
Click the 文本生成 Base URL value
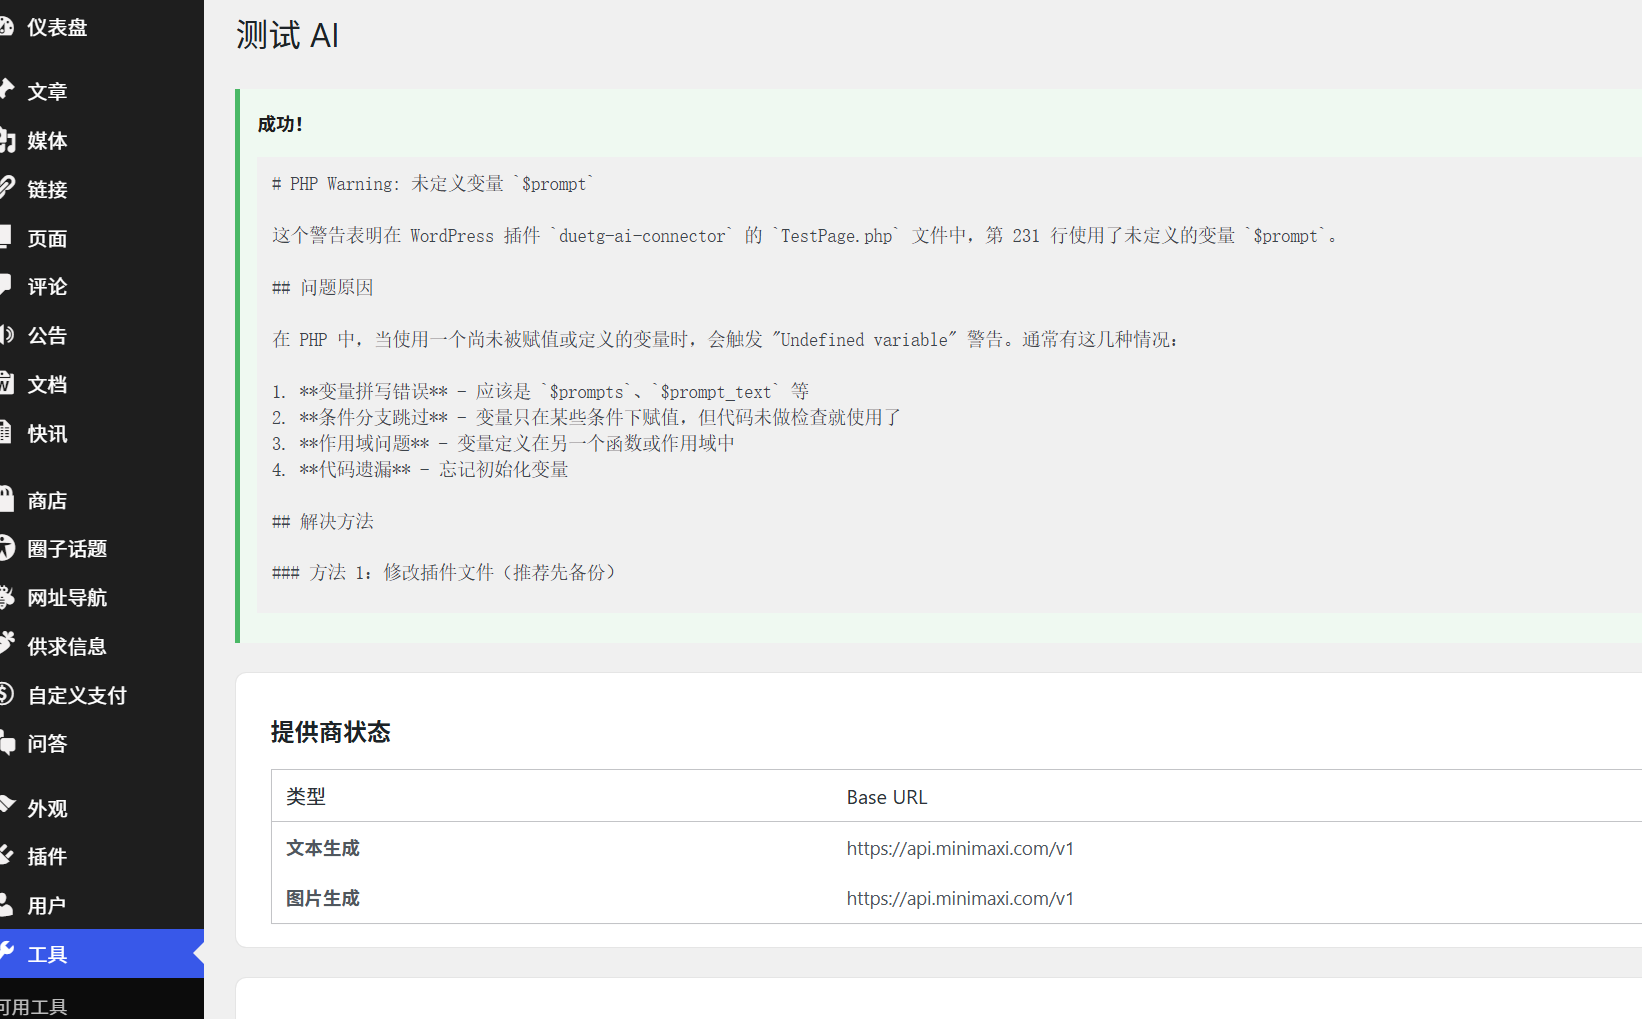(960, 848)
